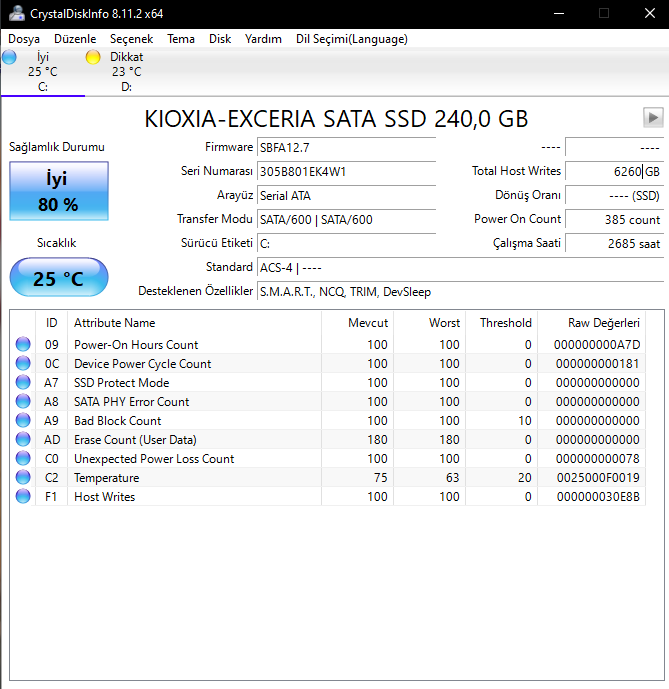Click the İyi 80 % health status button
The width and height of the screenshot is (669, 689).
[59, 191]
